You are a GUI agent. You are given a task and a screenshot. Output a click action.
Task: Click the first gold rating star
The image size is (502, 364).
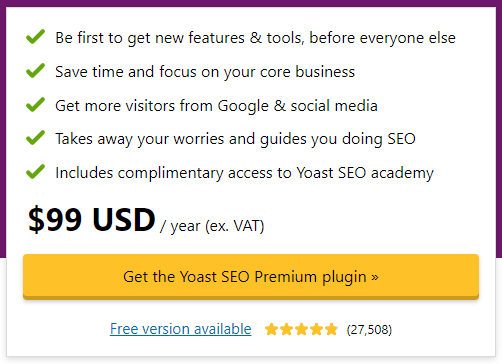(271, 329)
